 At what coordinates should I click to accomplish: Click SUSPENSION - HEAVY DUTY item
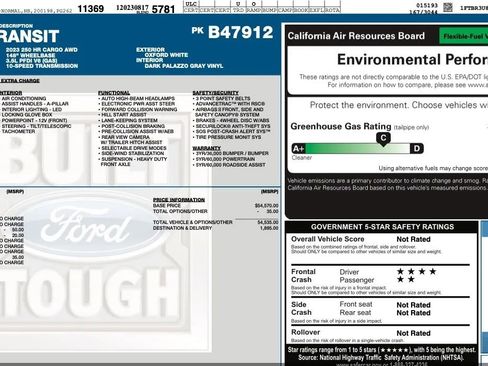134,159
